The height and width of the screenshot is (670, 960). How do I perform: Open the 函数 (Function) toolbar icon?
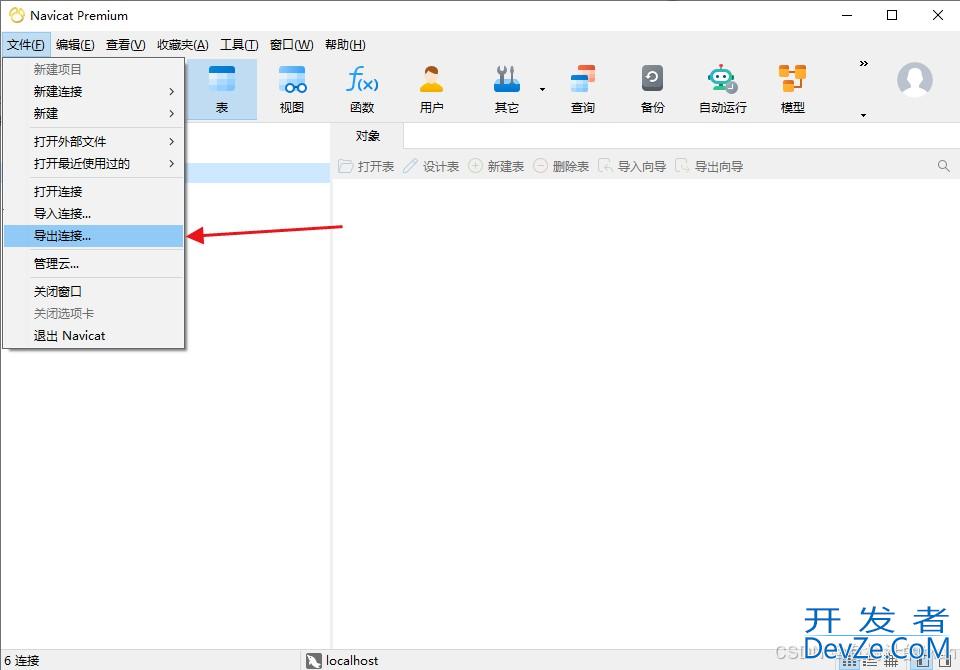point(362,89)
